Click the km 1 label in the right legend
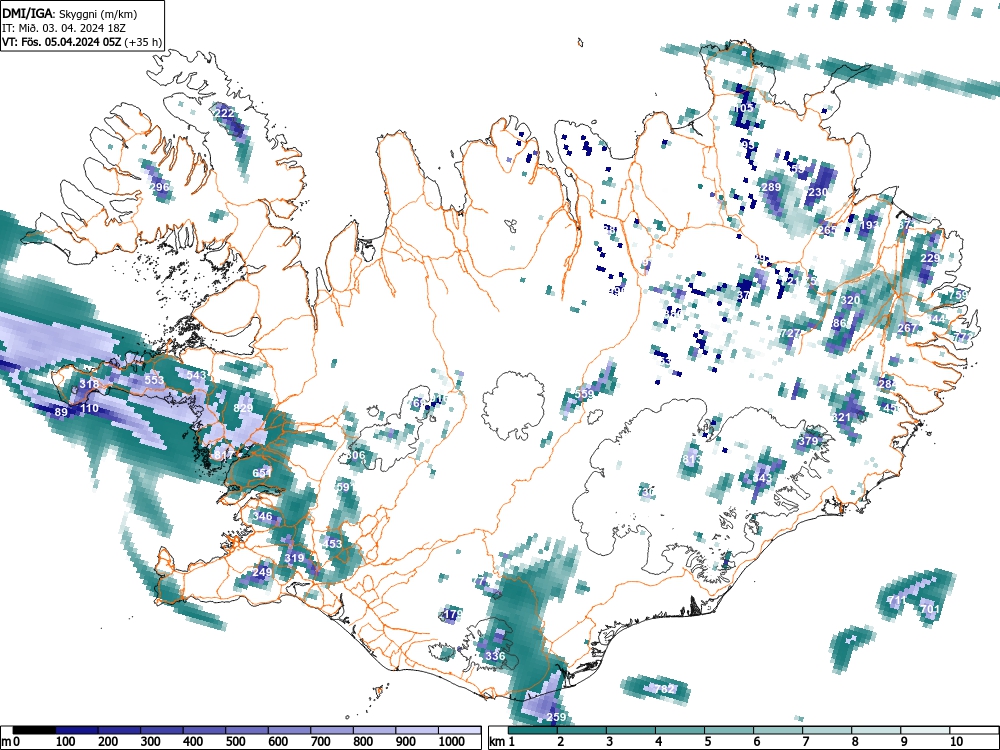Viewport: 1000px width, 750px height. pyautogui.click(x=502, y=741)
